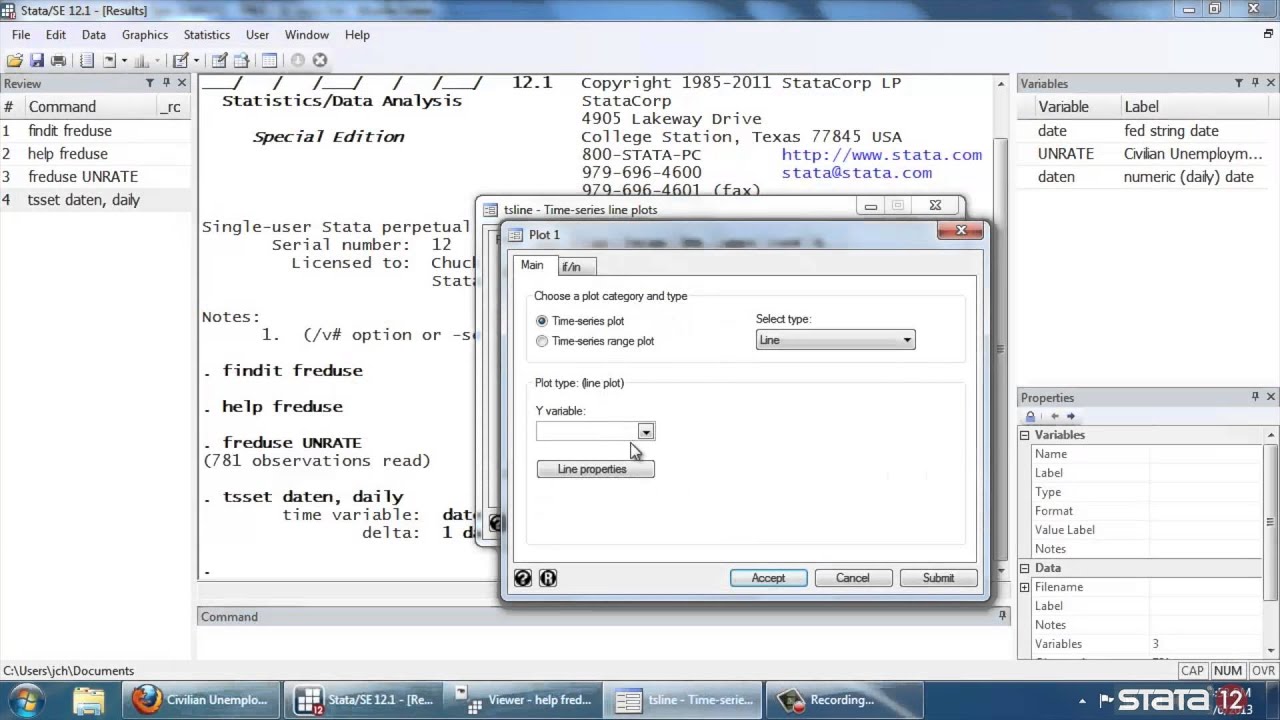The height and width of the screenshot is (720, 1280).
Task: Click the Save toolbar icon
Action: tap(37, 60)
